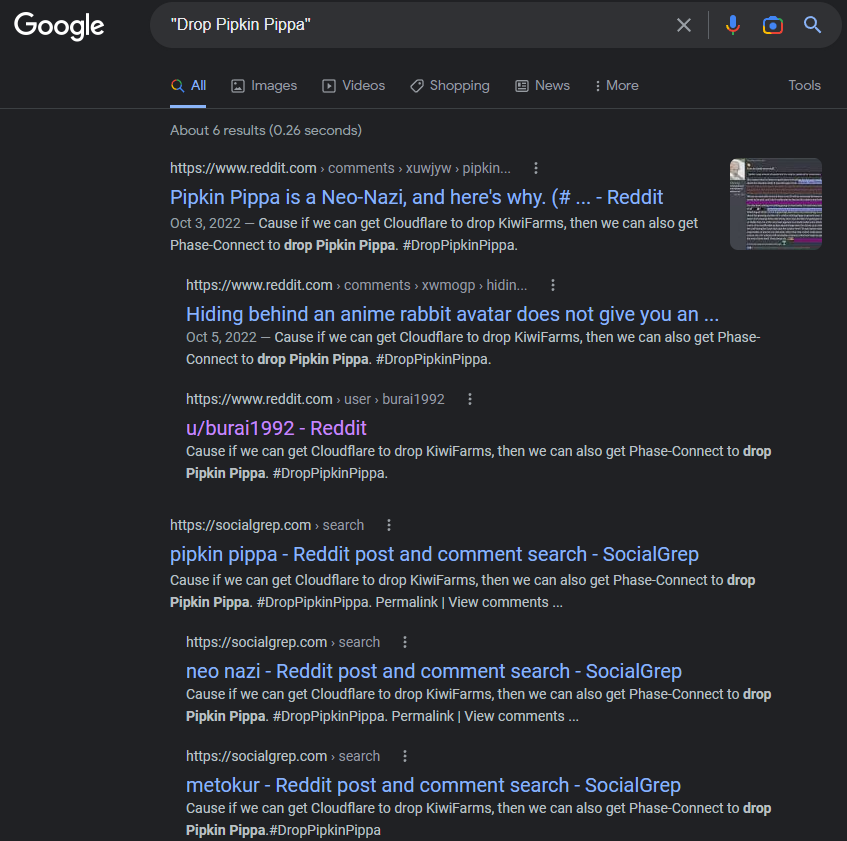This screenshot has width=847, height=841.
Task: Open the u/burai1992 - Reddit result
Action: point(276,428)
